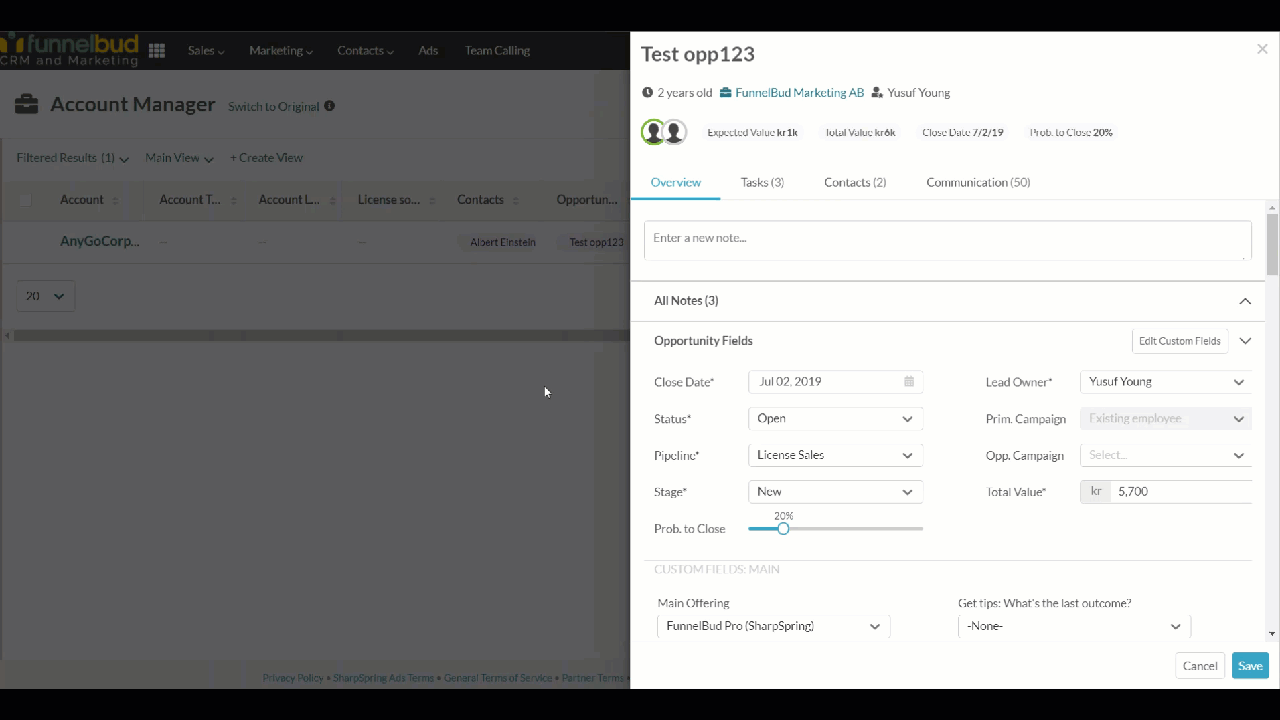Click the Albert Einstein contact tag

pyautogui.click(x=503, y=242)
